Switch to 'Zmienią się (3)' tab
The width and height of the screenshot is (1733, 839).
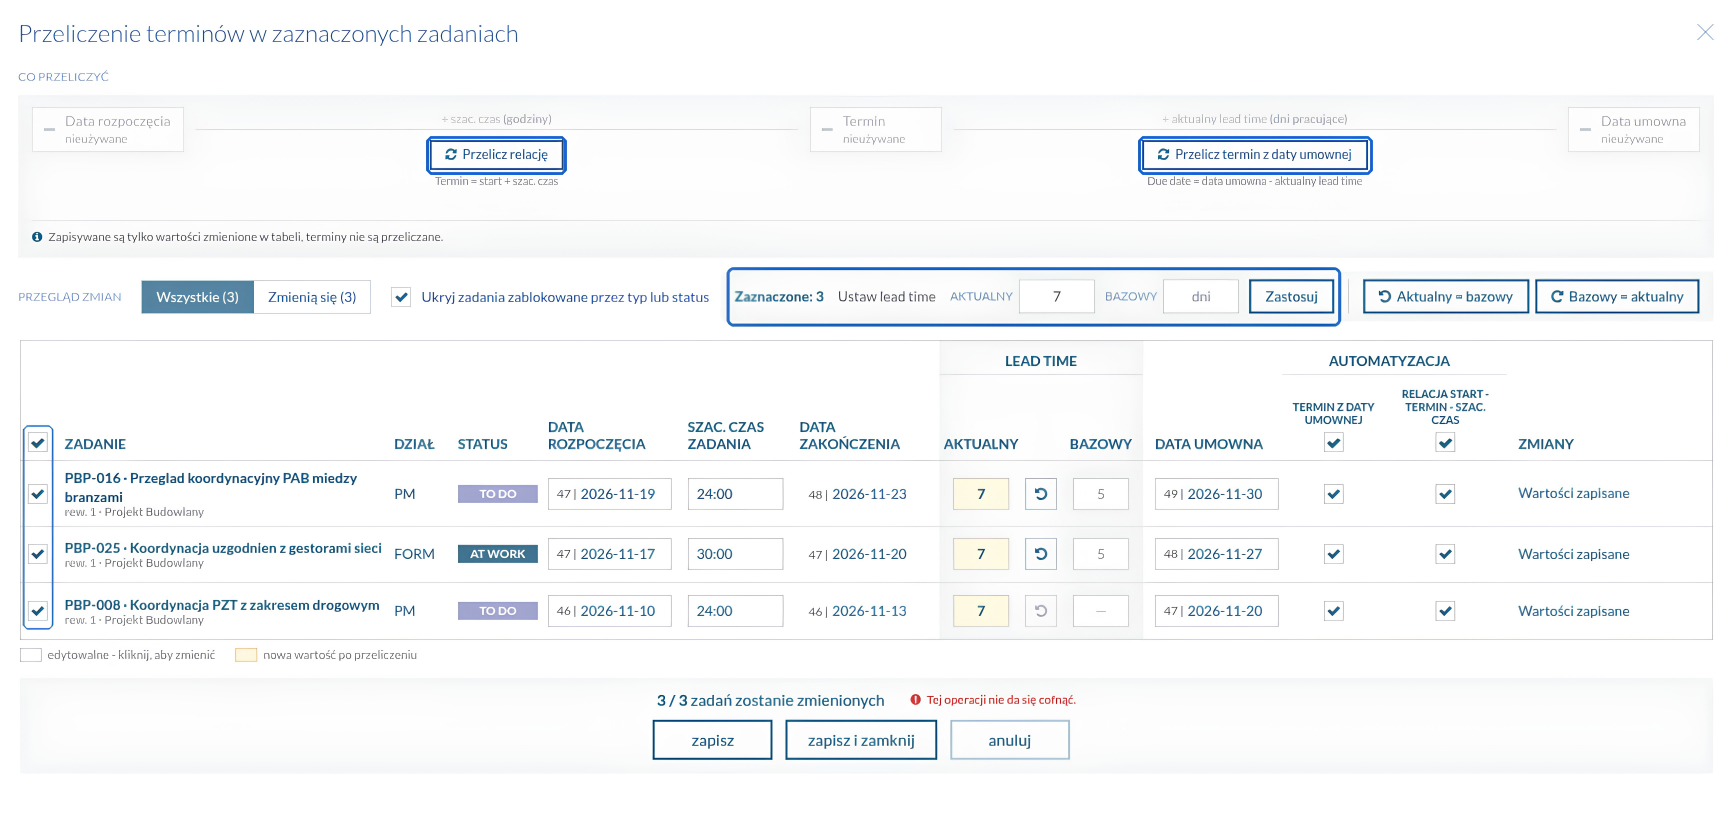click(x=312, y=297)
